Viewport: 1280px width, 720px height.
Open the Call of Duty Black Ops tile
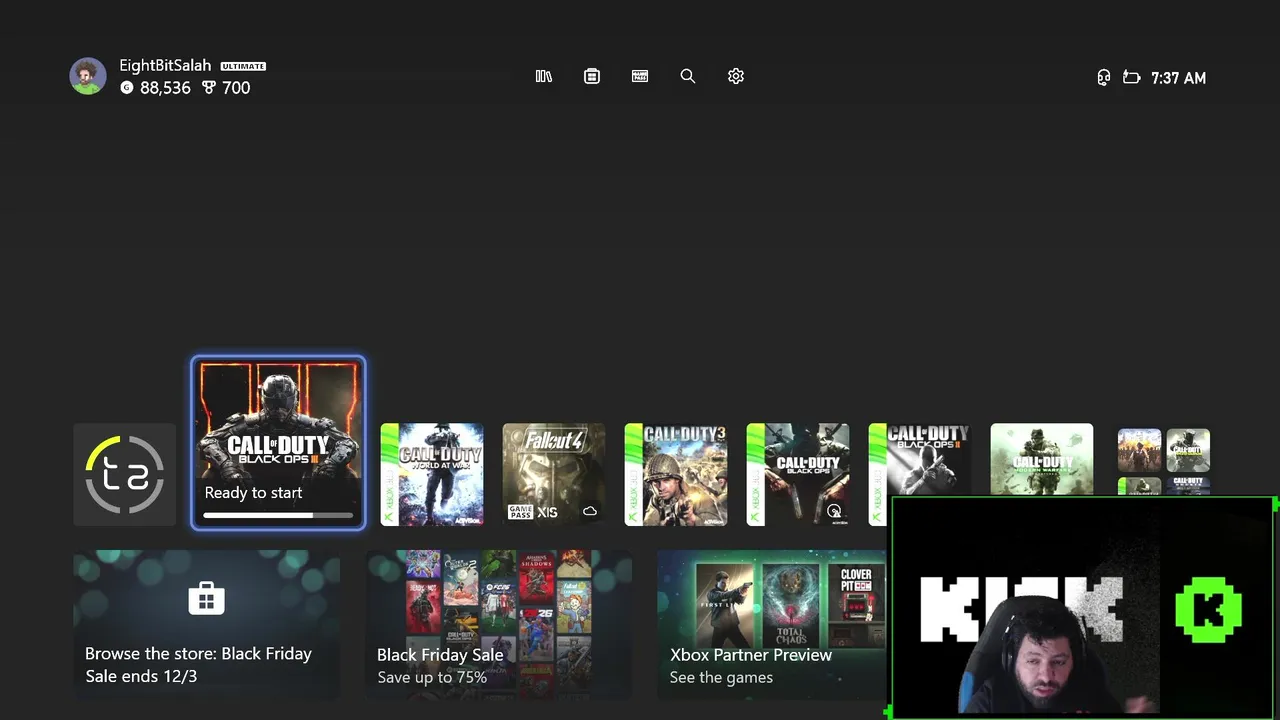tap(798, 475)
